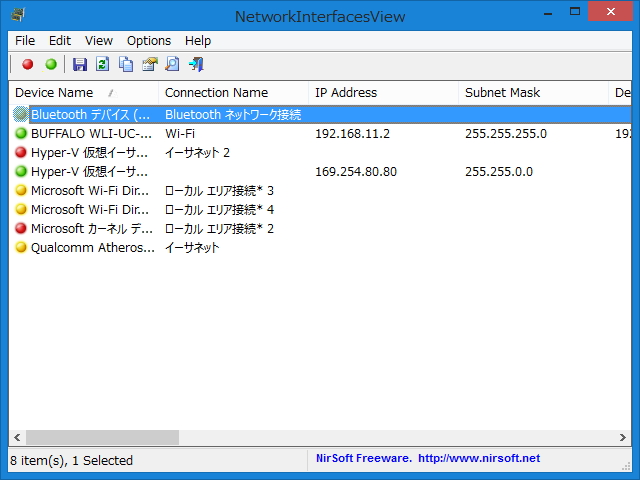This screenshot has width=640, height=480.
Task: Click the イーサネット 2 connection name
Action: [198, 153]
